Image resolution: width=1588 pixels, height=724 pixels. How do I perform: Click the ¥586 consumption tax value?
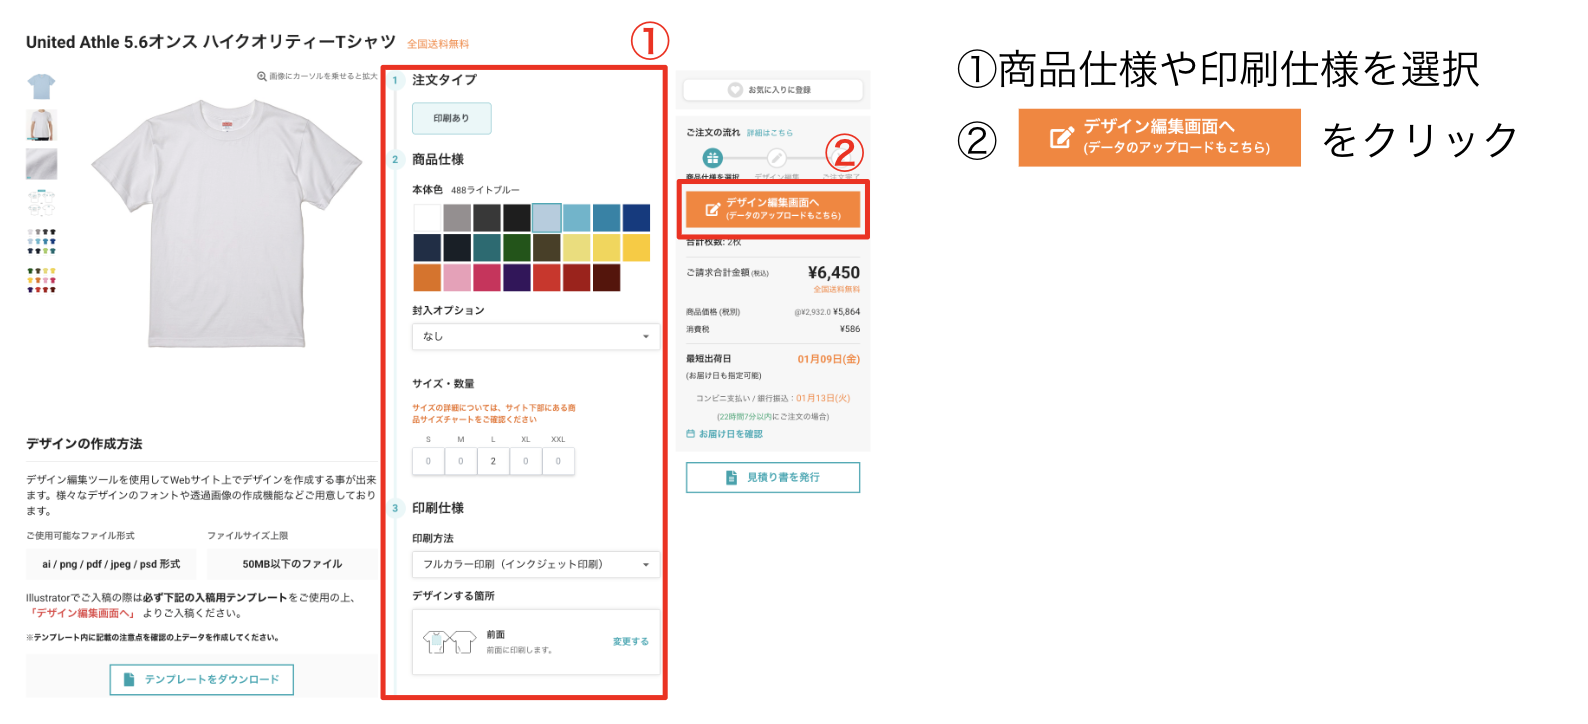click(850, 329)
